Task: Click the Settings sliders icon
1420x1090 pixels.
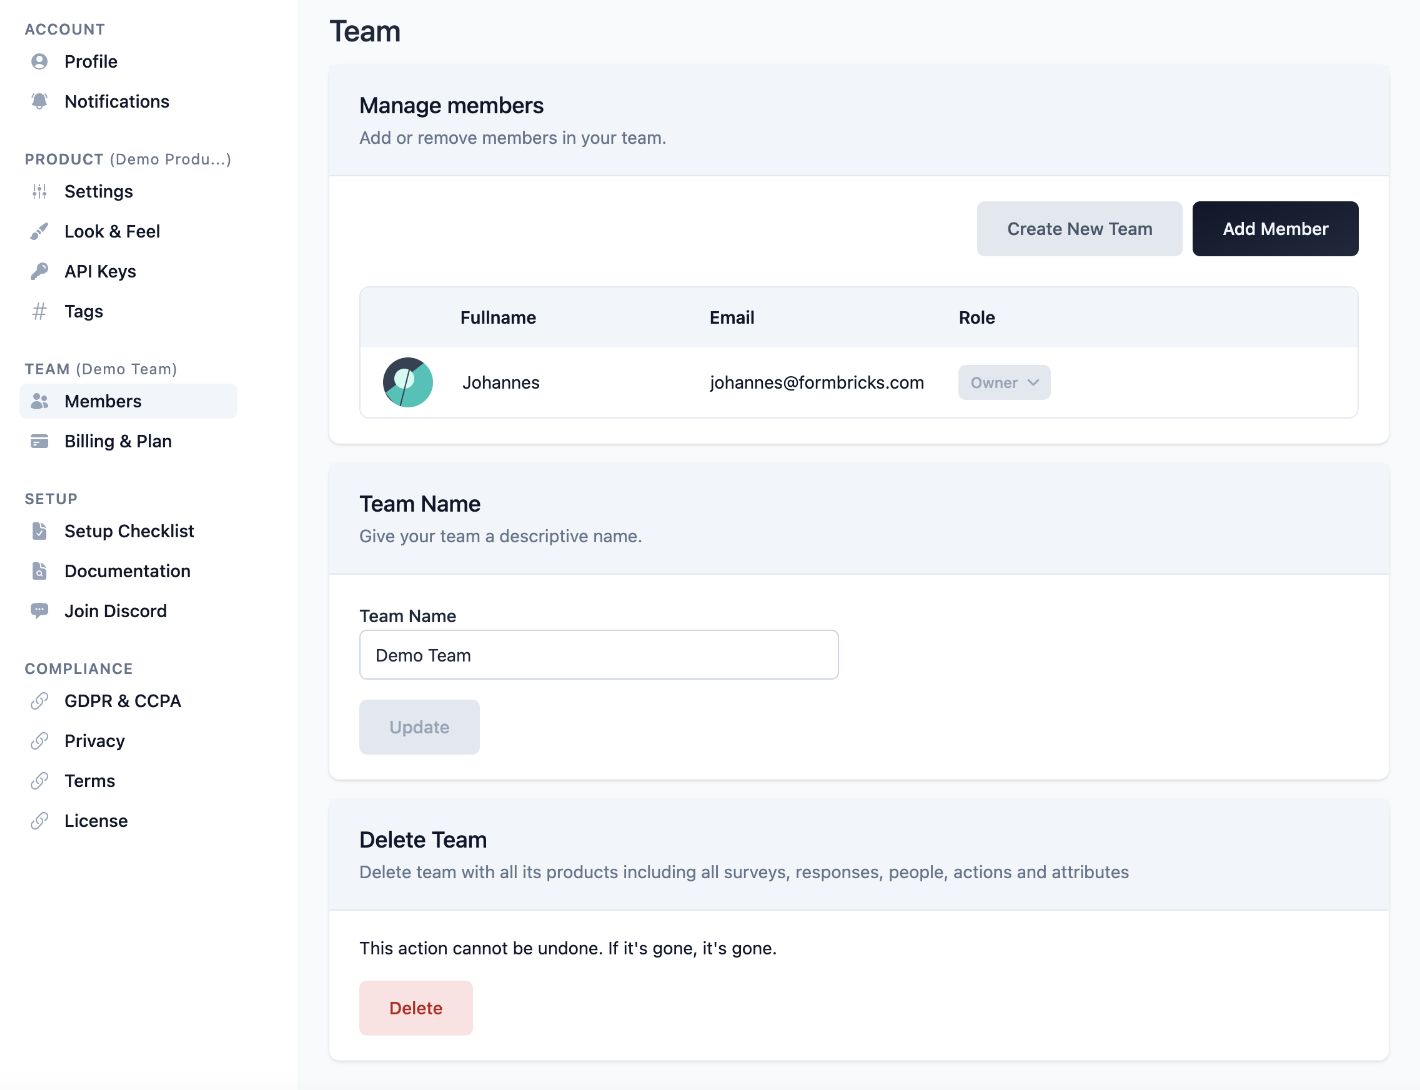Action: (38, 191)
